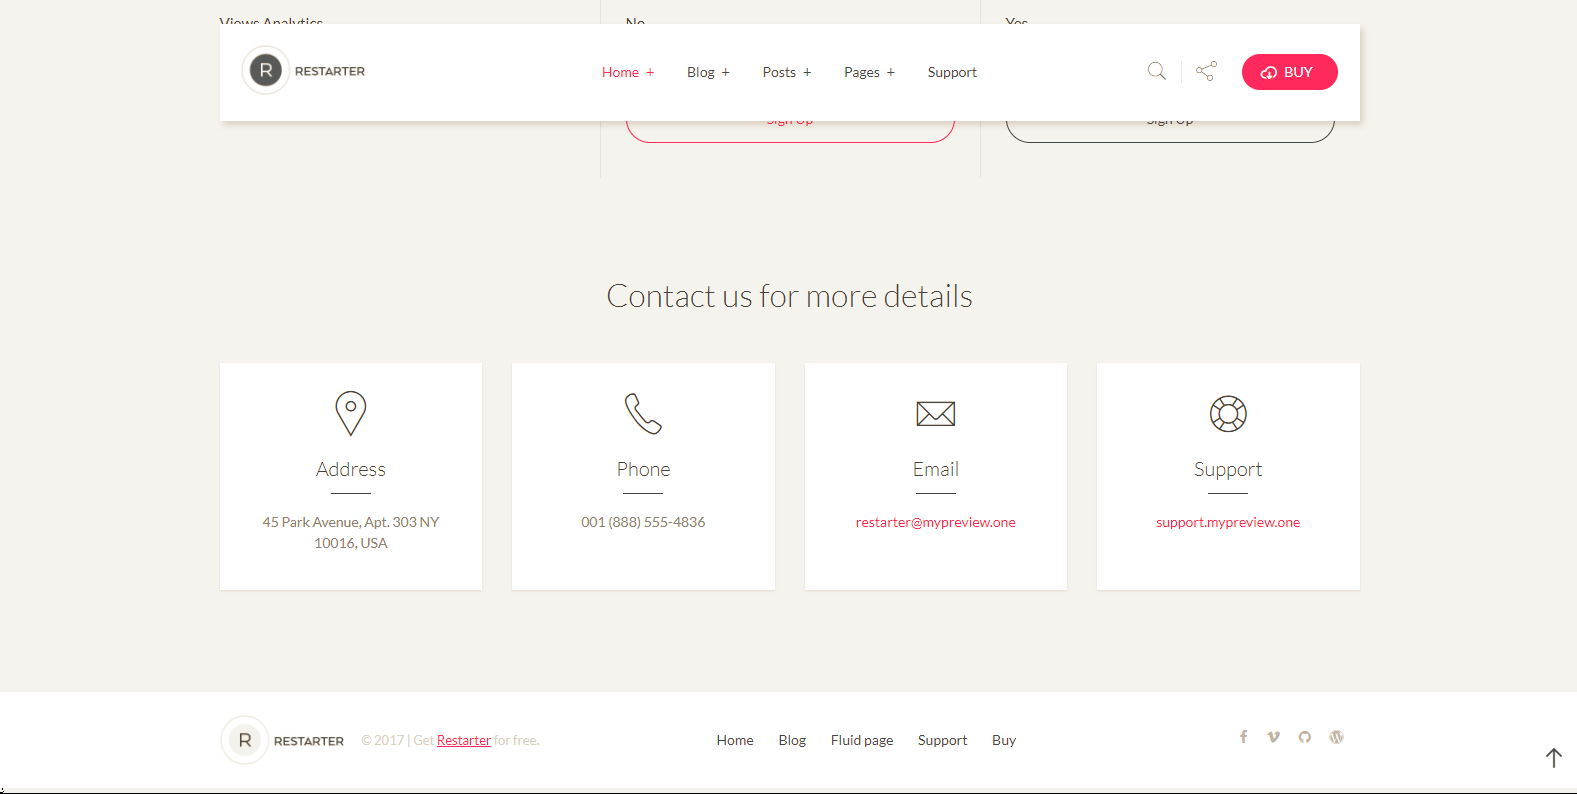This screenshot has height=794, width=1577.
Task: Open the Pages menu dropdown
Action: pyautogui.click(x=869, y=72)
